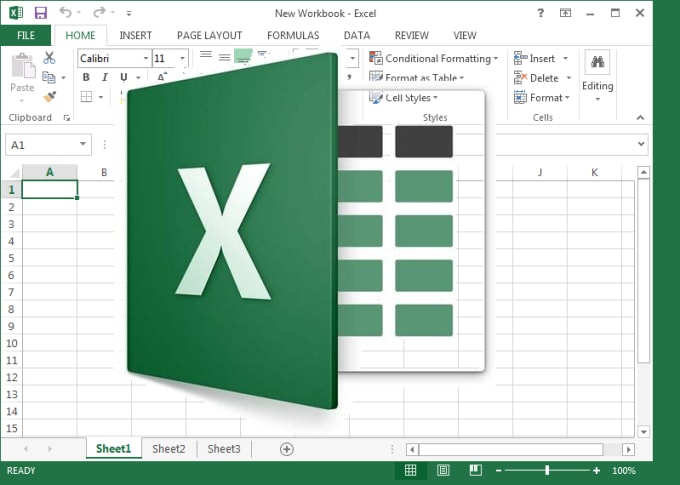This screenshot has width=680, height=485.
Task: Switch to Sheet3 tab
Action: (224, 449)
